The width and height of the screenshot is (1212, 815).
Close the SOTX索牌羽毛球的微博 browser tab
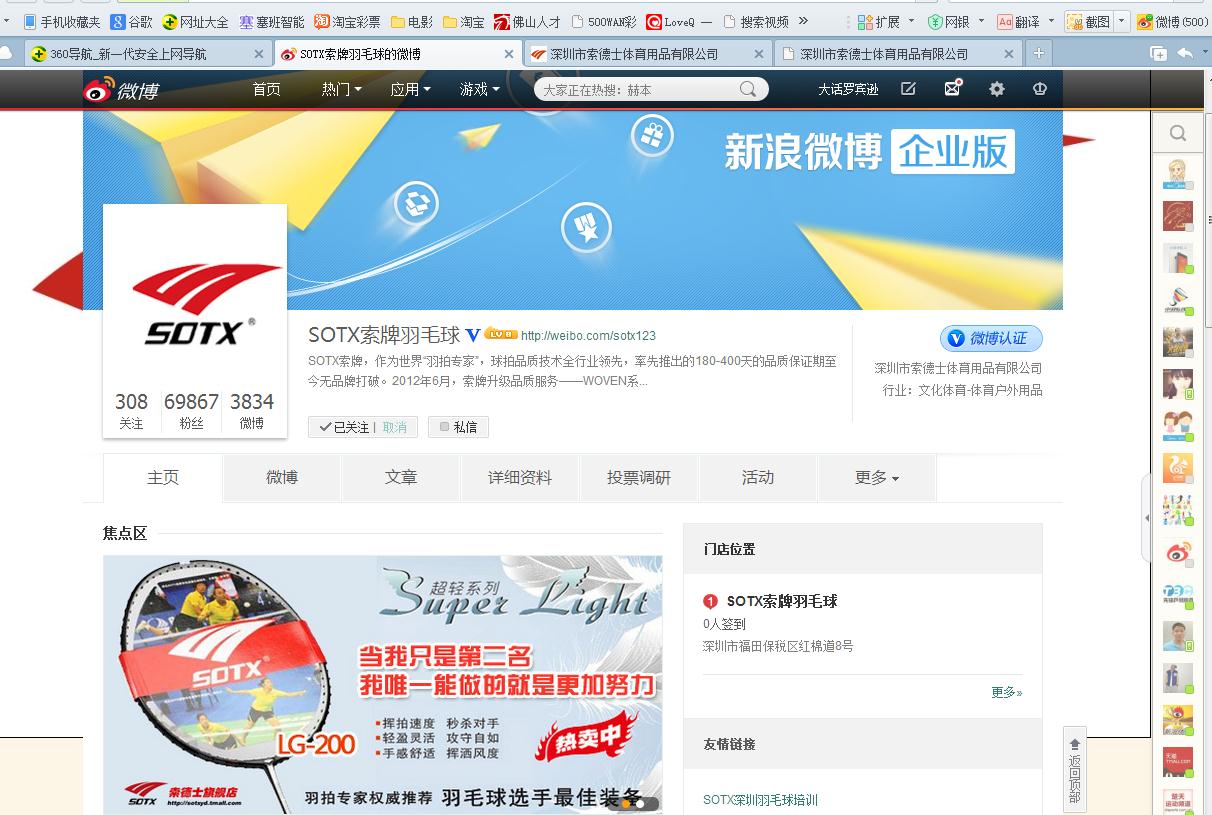[x=508, y=54]
